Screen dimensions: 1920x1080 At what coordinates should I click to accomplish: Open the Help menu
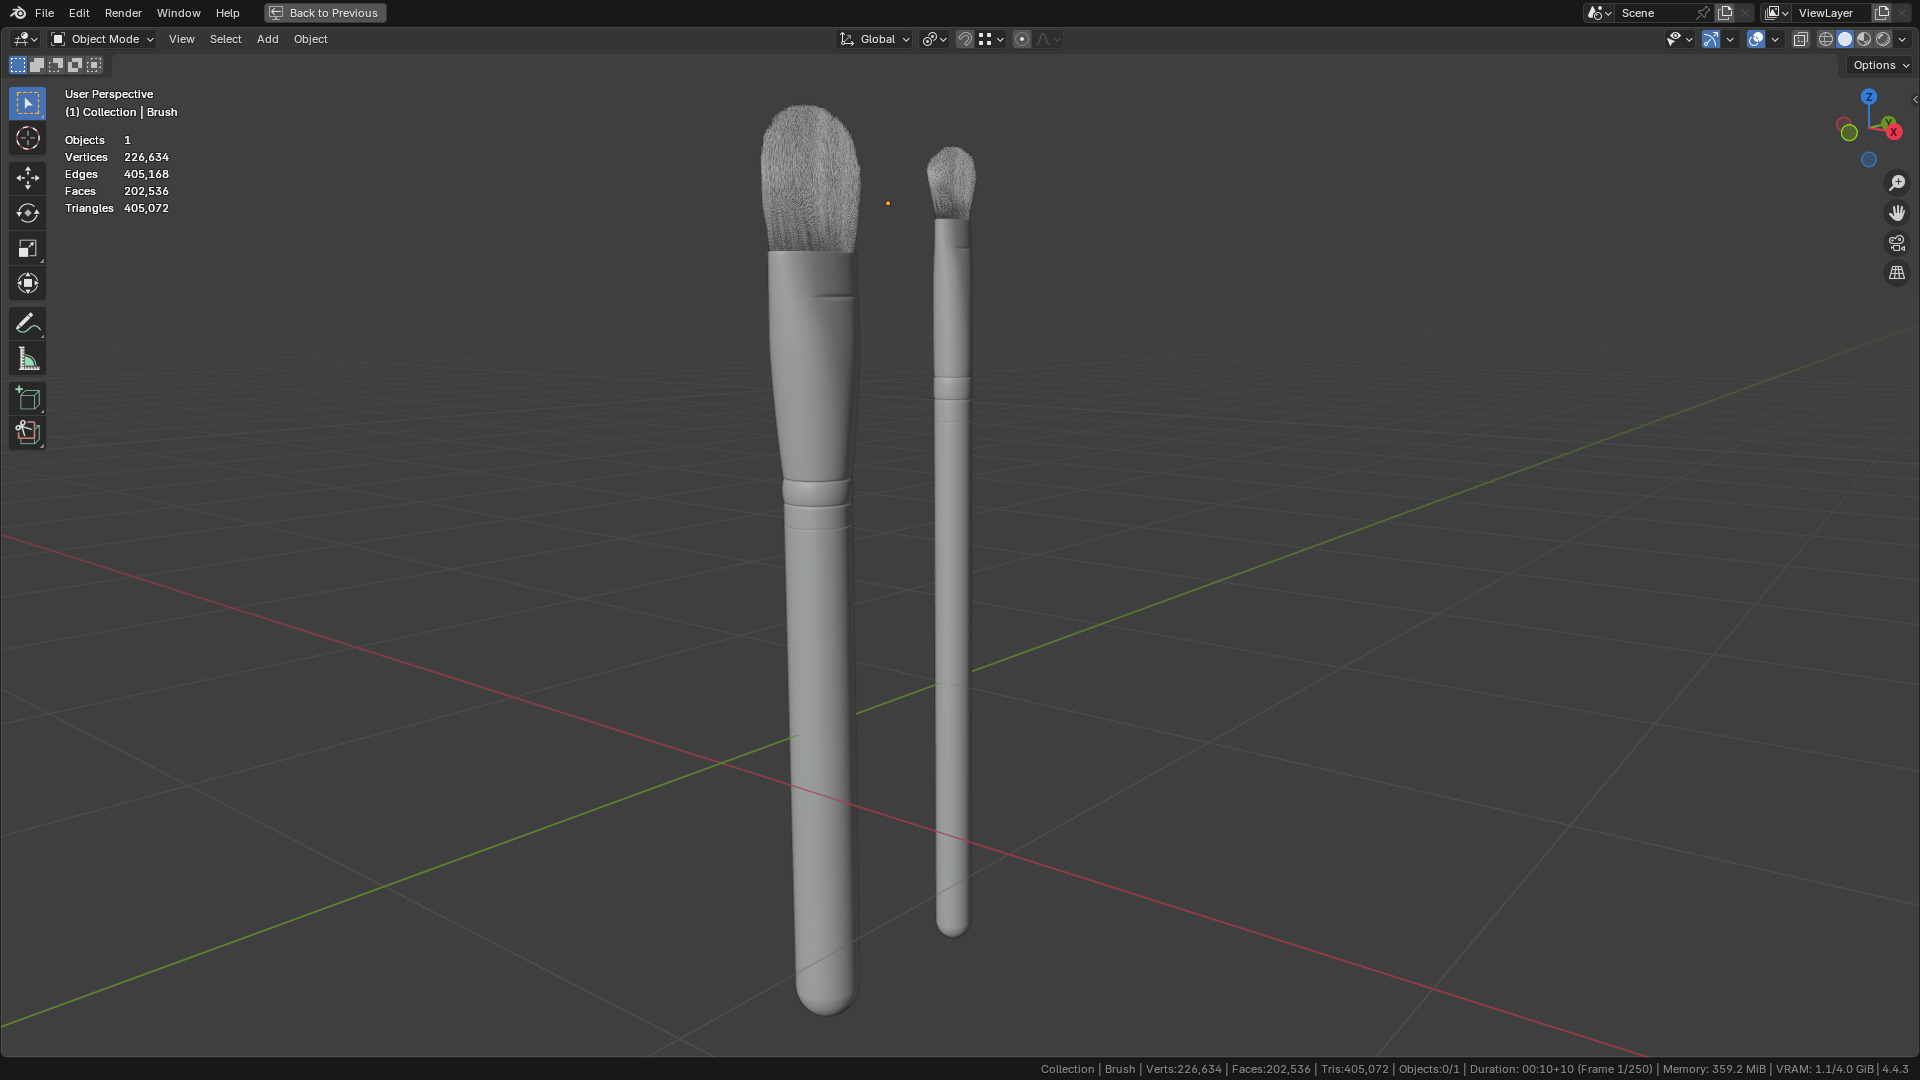coord(228,13)
